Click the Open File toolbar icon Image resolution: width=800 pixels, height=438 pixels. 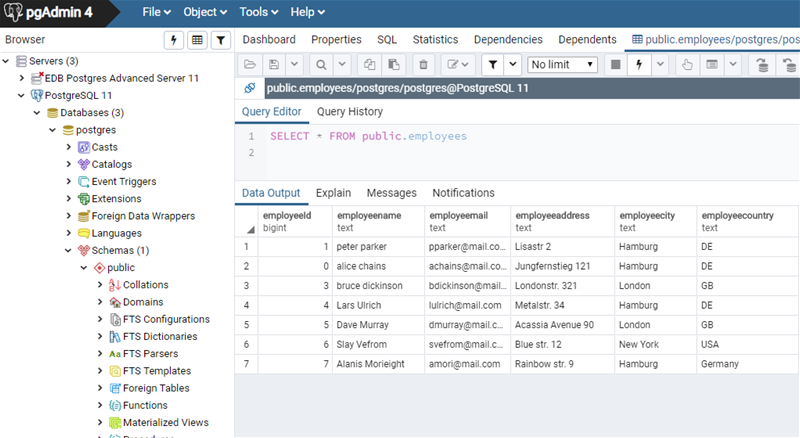251,65
